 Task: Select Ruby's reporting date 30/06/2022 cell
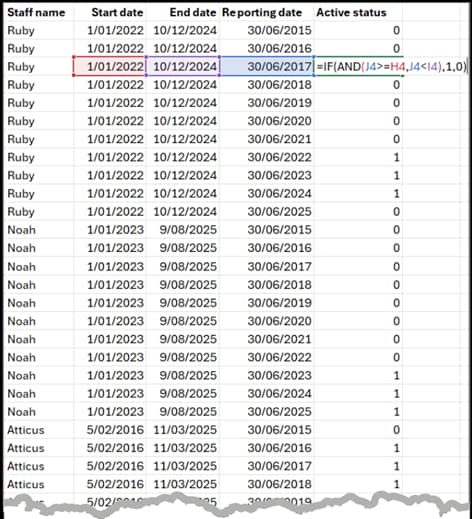[x=267, y=157]
